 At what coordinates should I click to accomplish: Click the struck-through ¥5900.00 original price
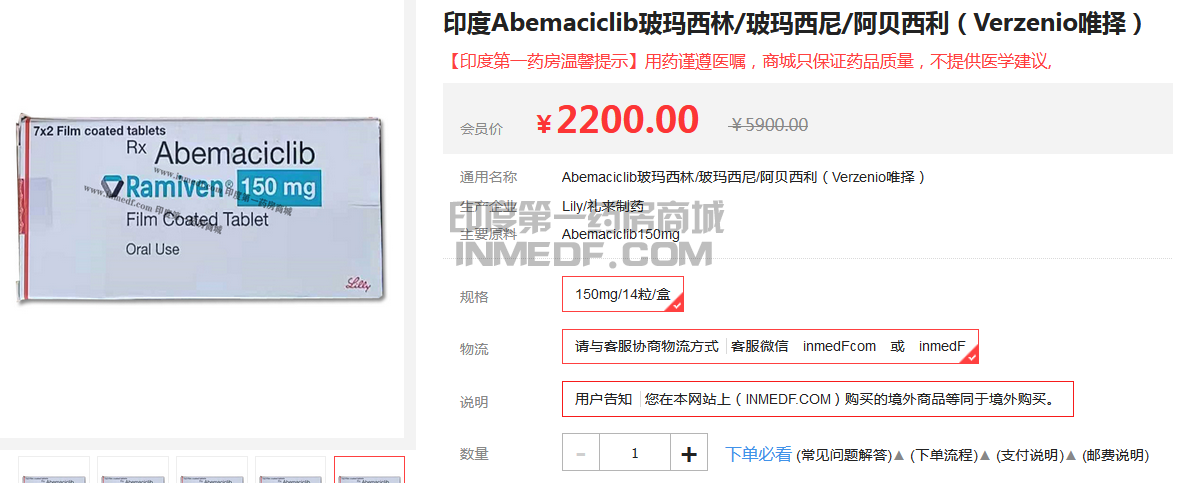(x=769, y=125)
